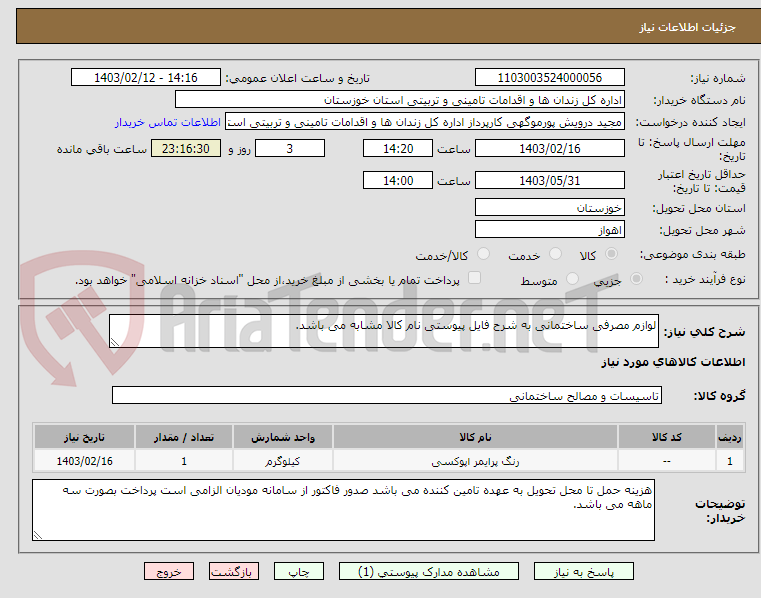
Task: Click the announcement date field 1403/02/12 - 14:16
Action: point(146,78)
